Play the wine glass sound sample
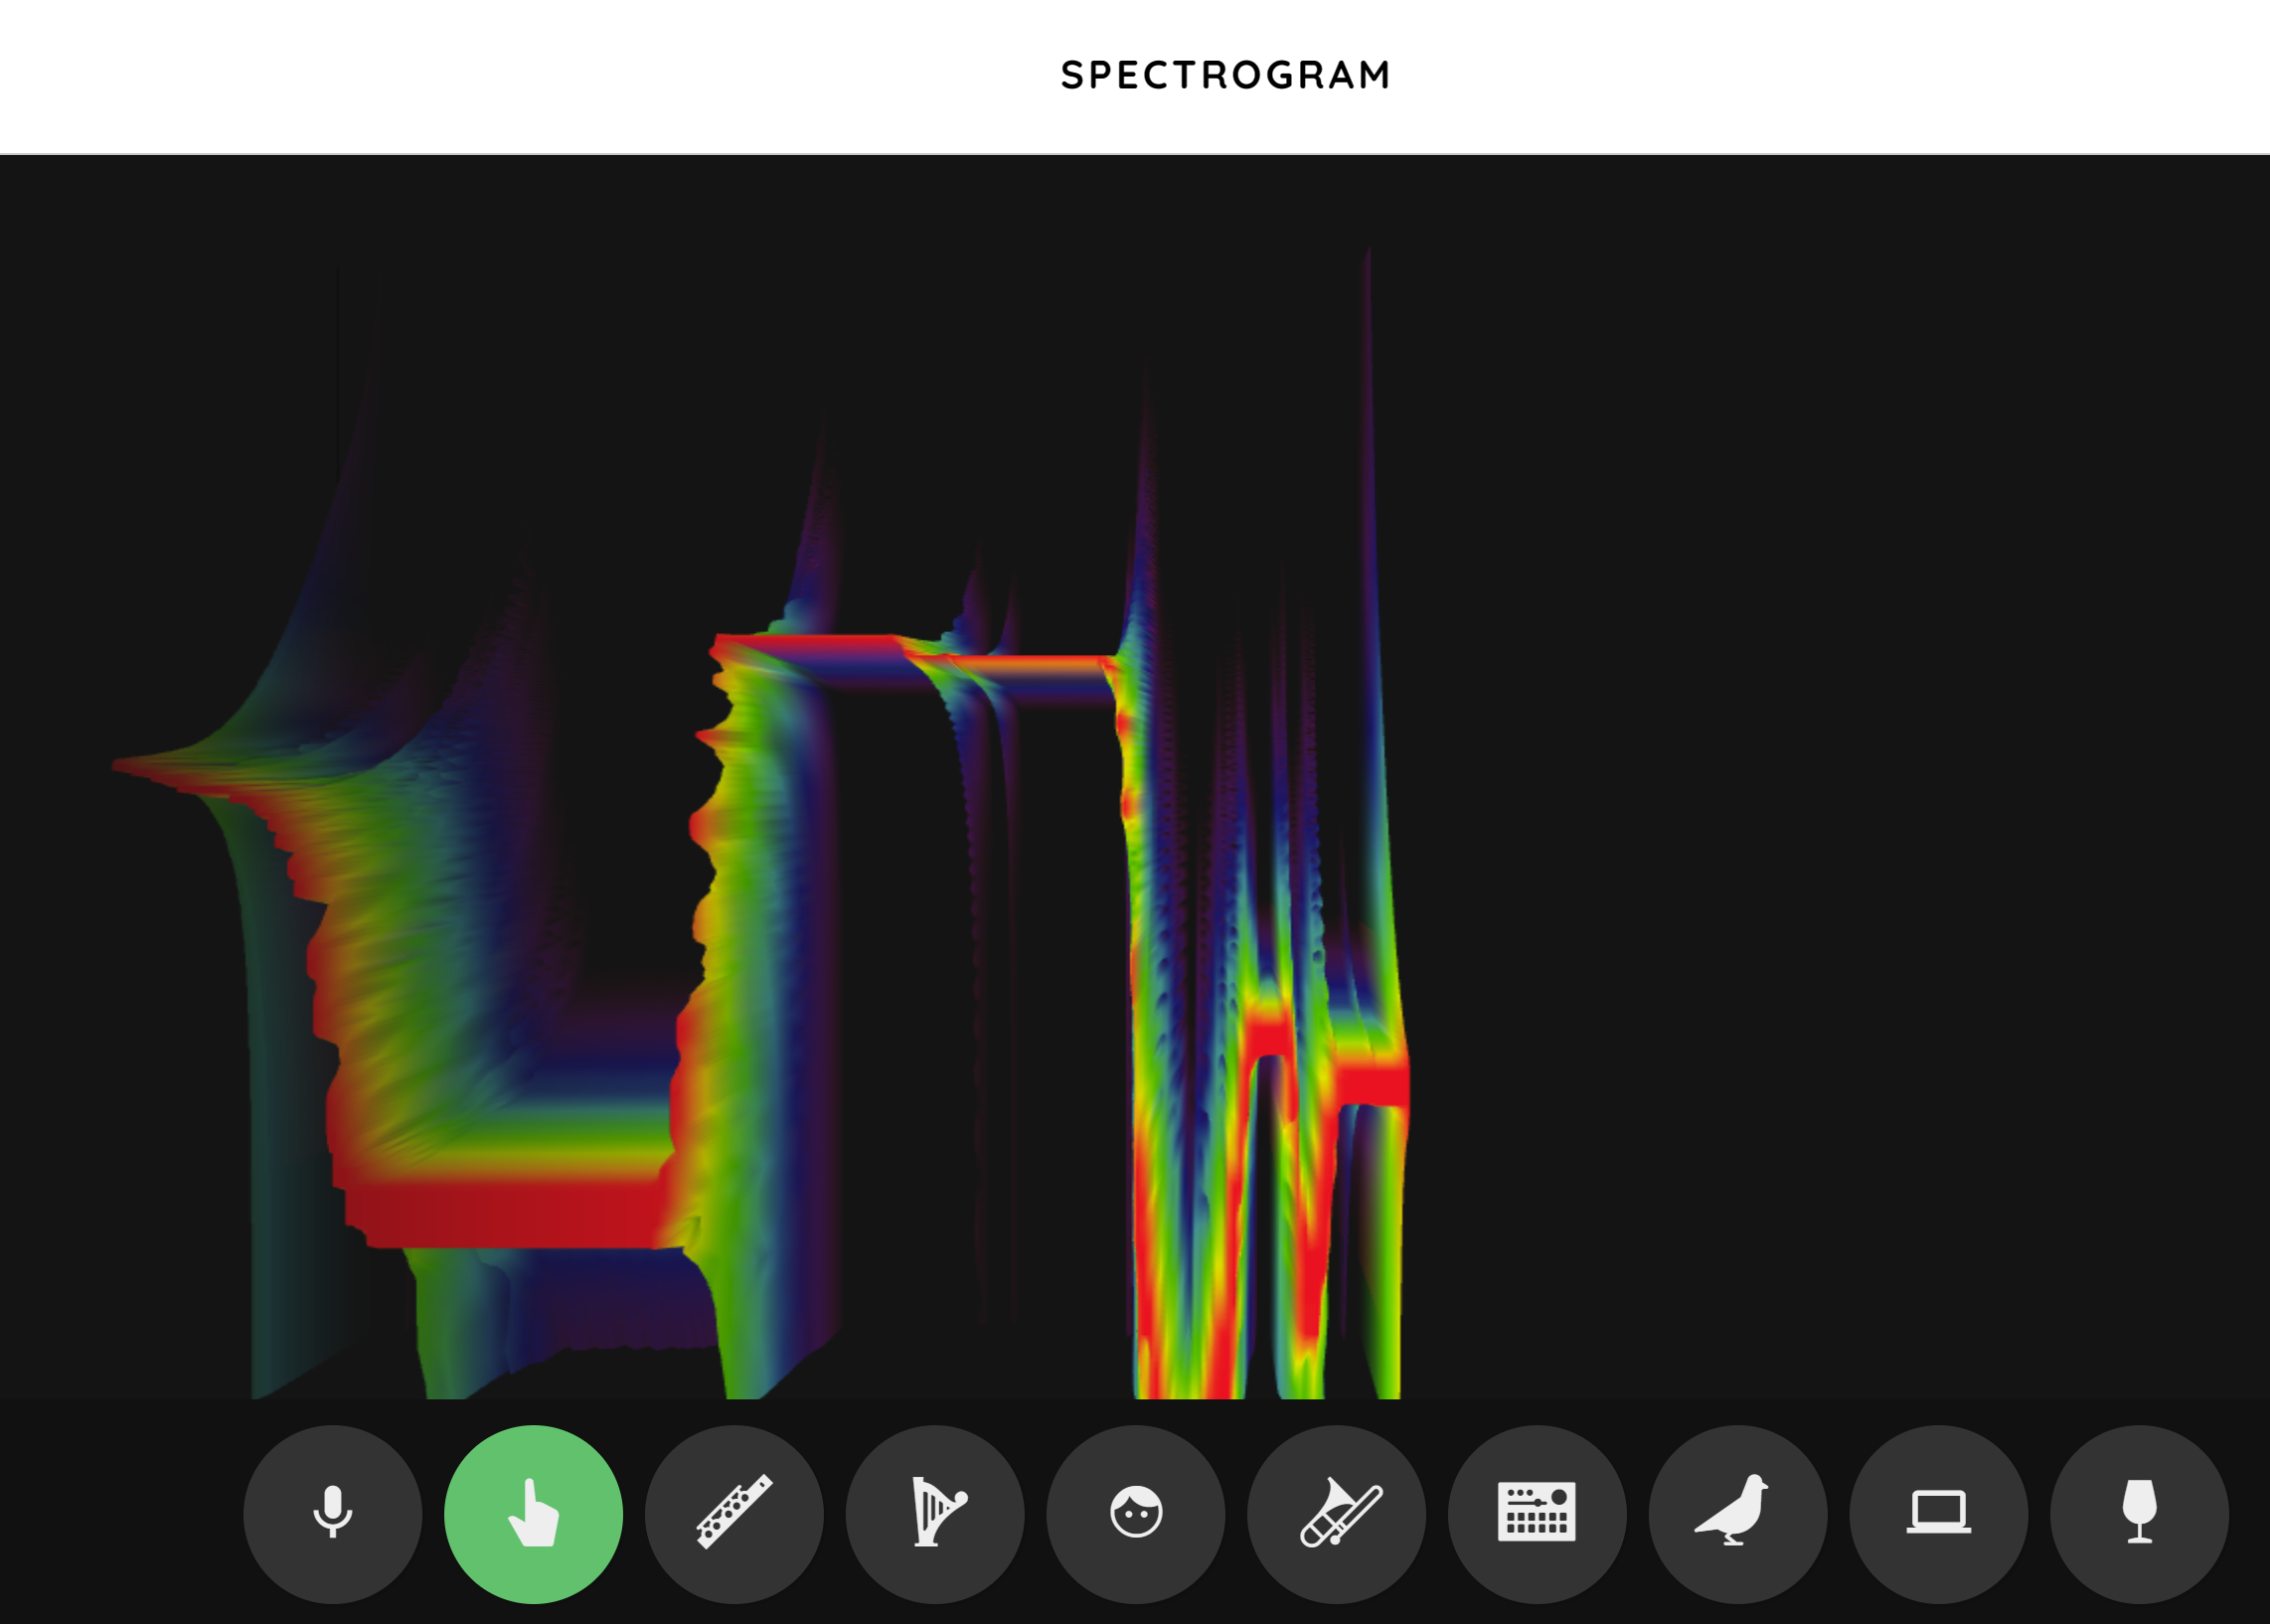Screen dimensions: 2270x1624 [2139, 1513]
